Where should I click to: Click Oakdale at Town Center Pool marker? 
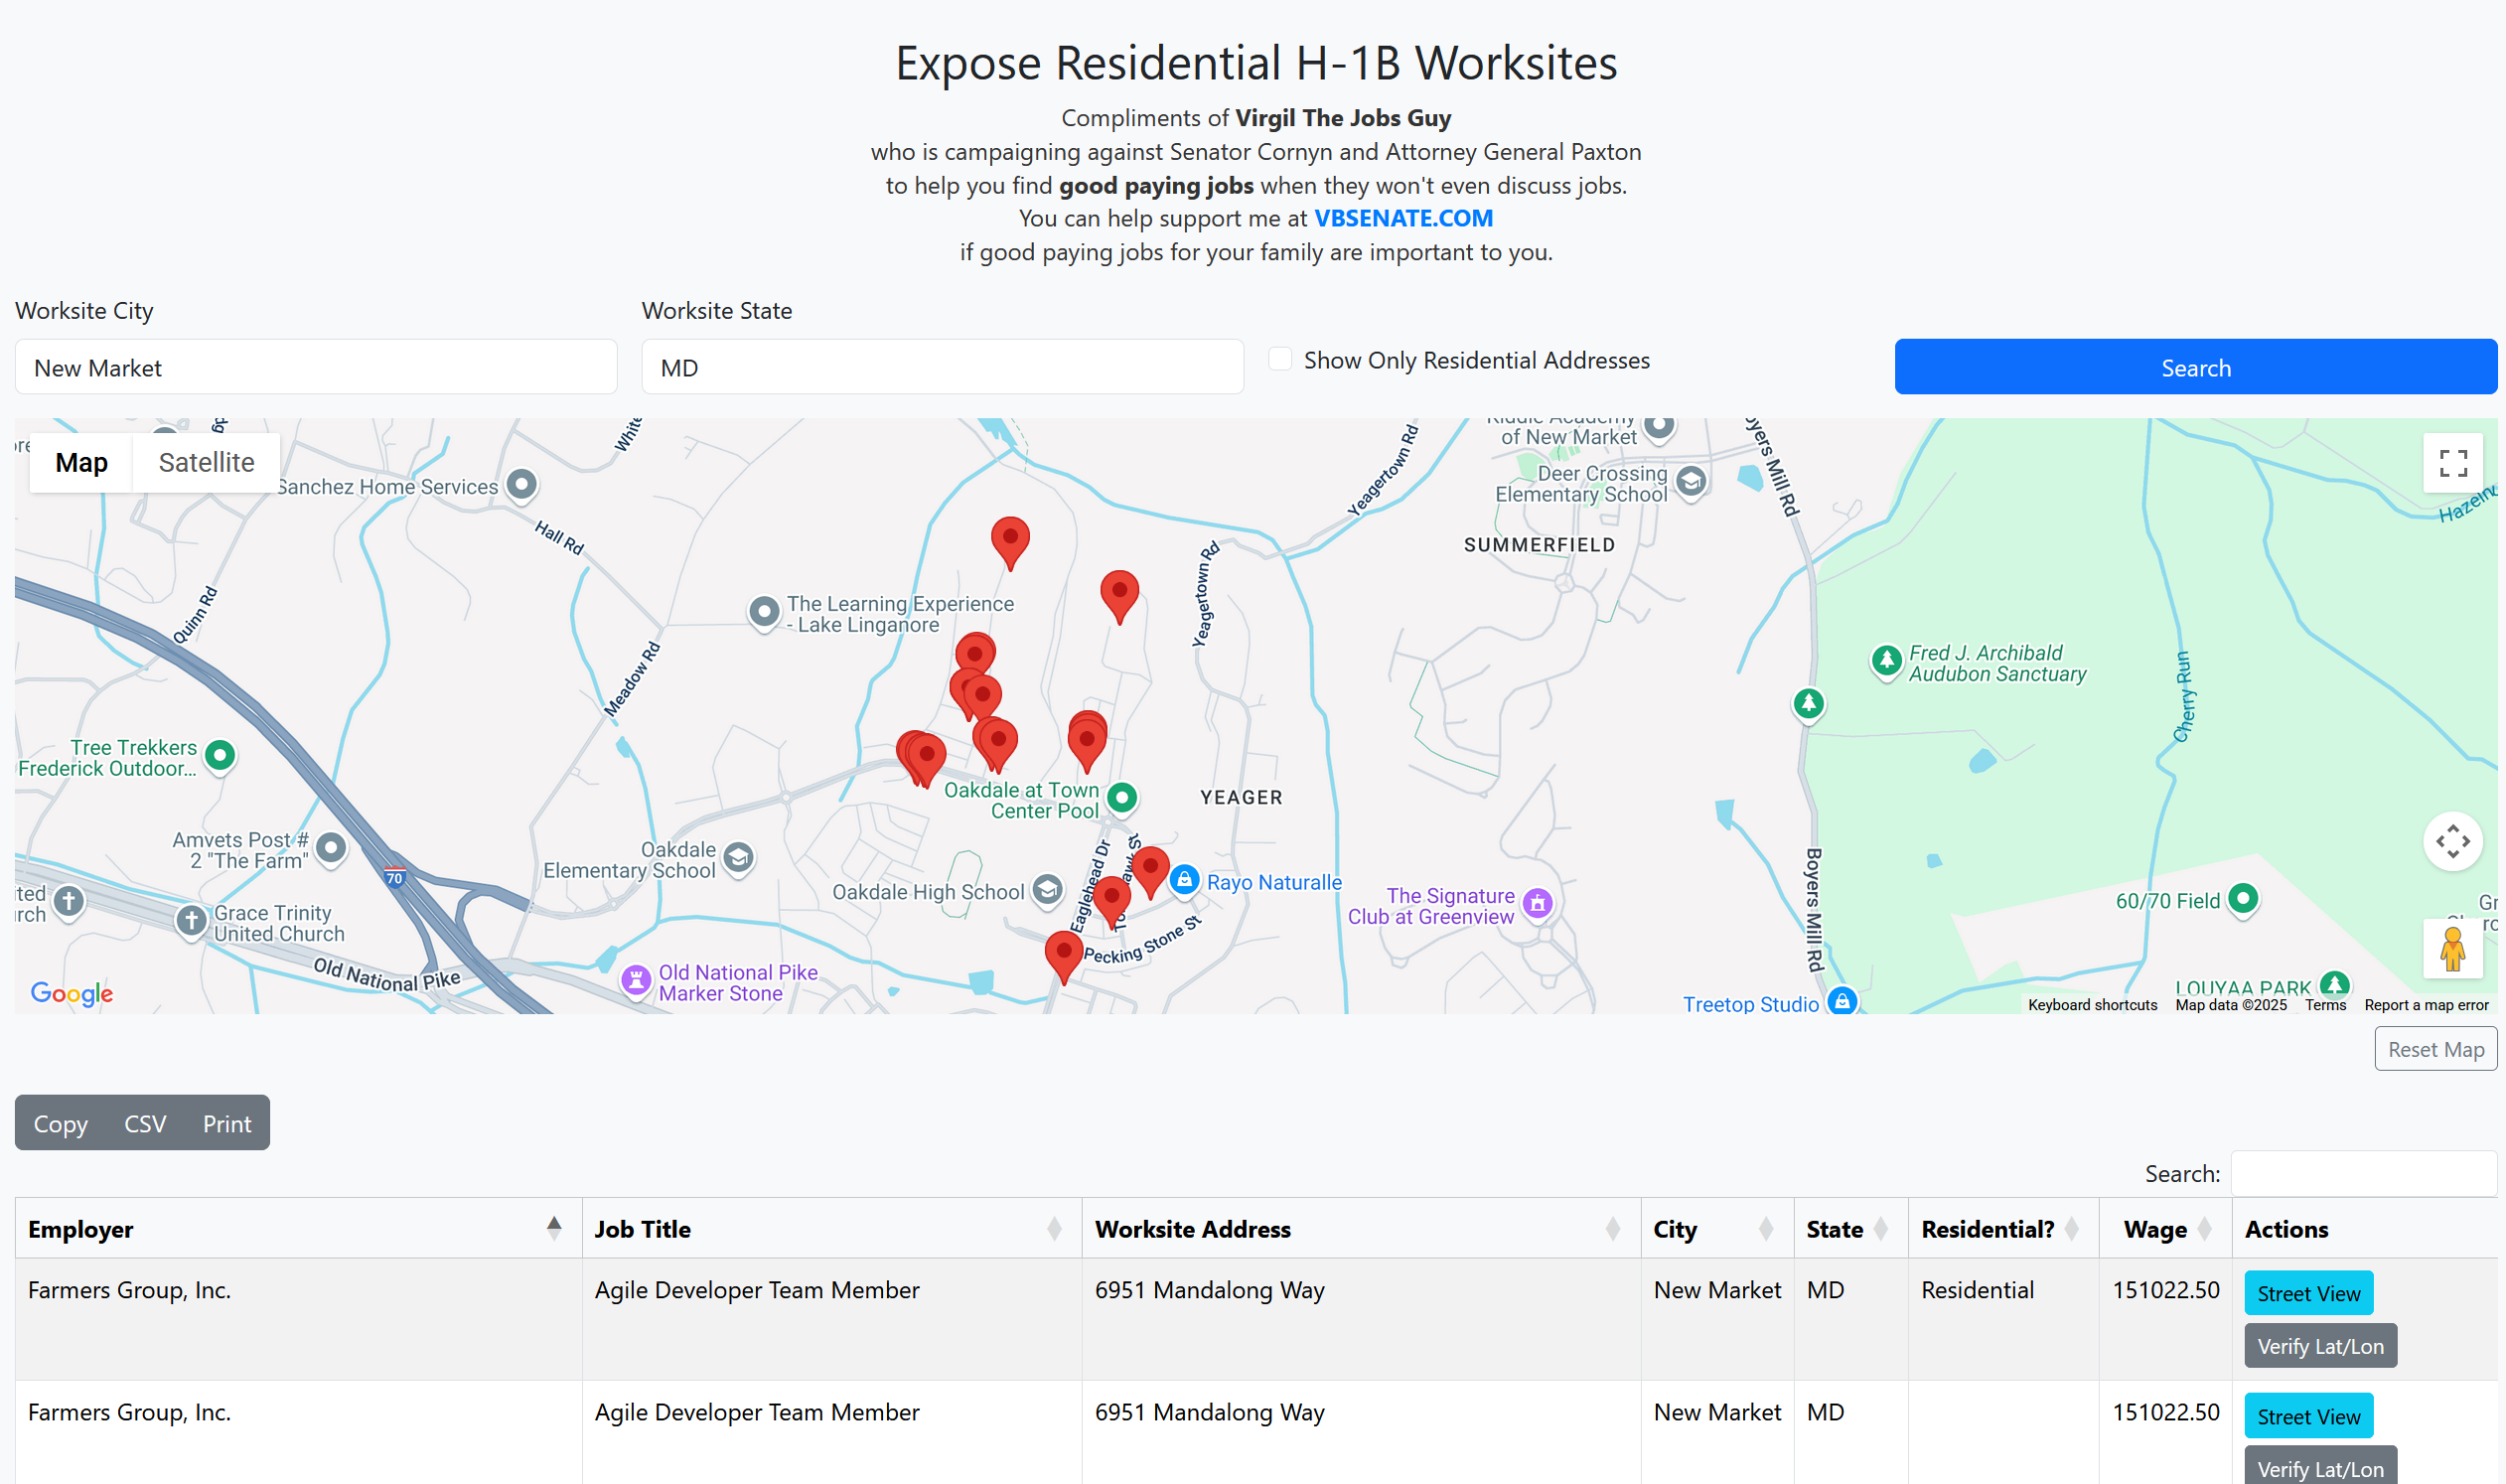click(1123, 797)
